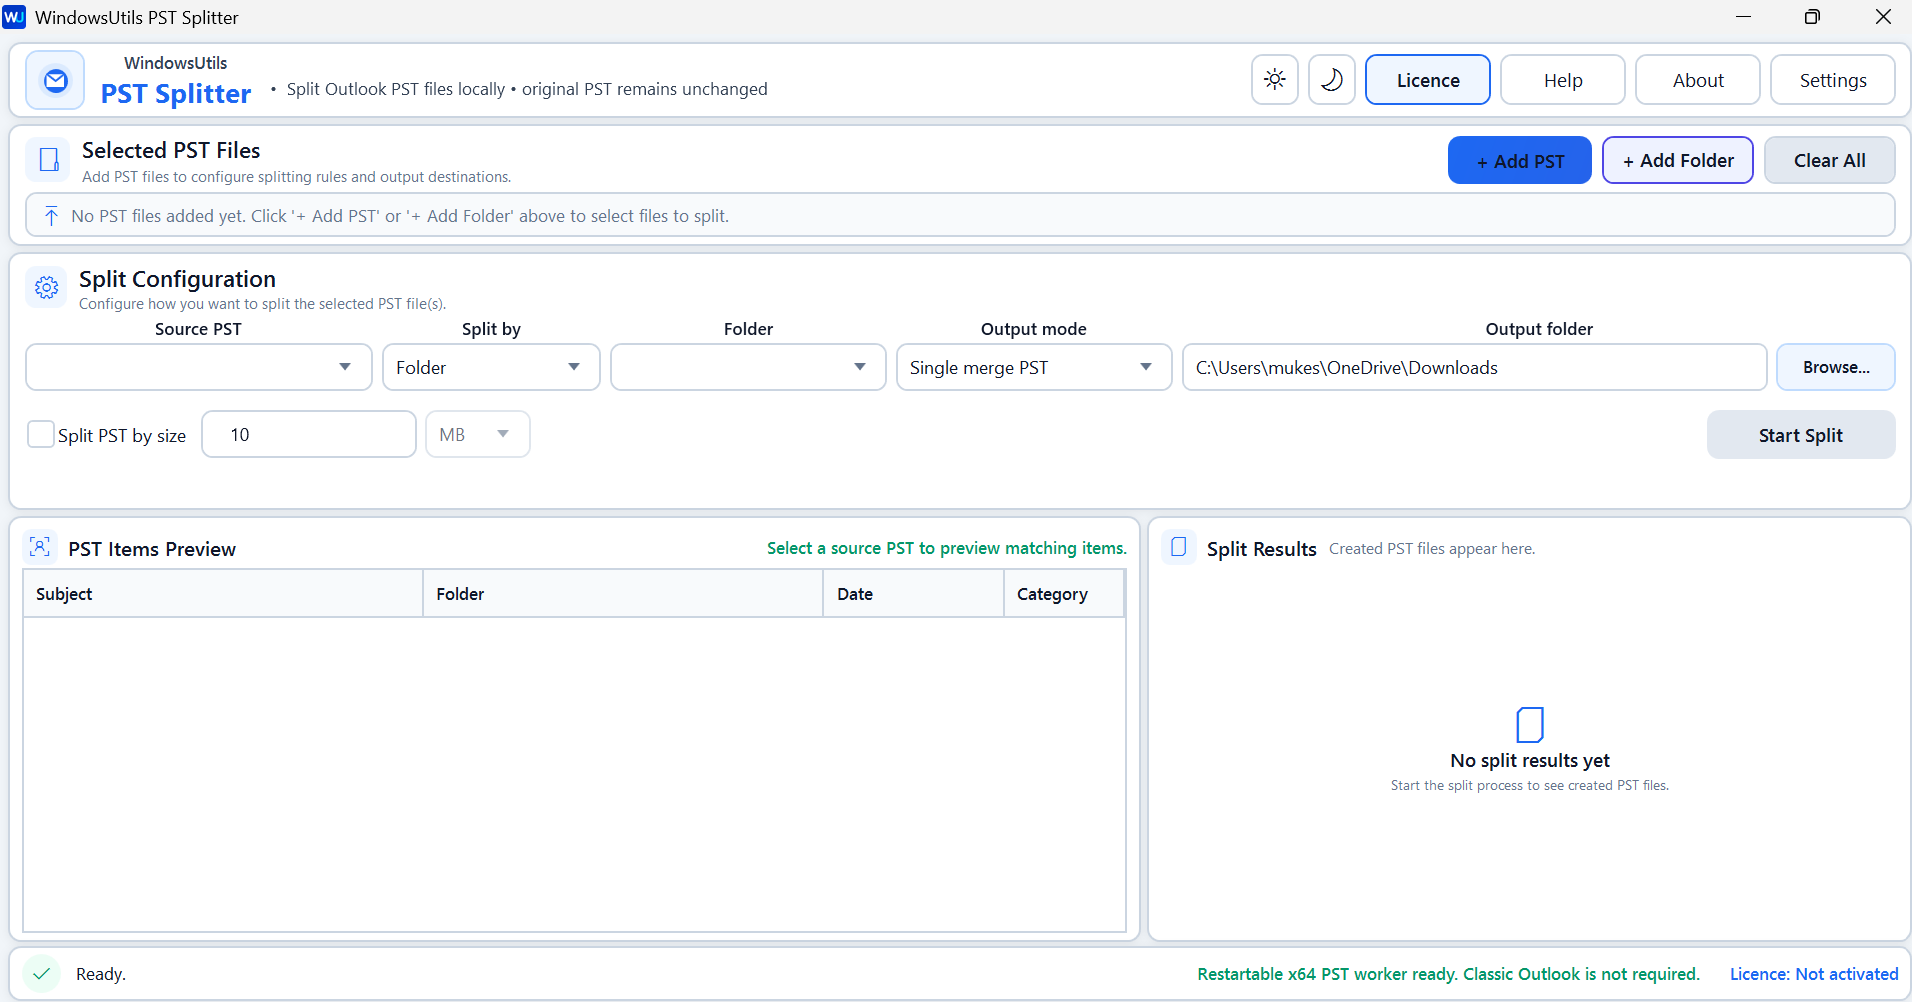Click the output folder path field
This screenshot has width=1912, height=1002.
pos(1475,367)
